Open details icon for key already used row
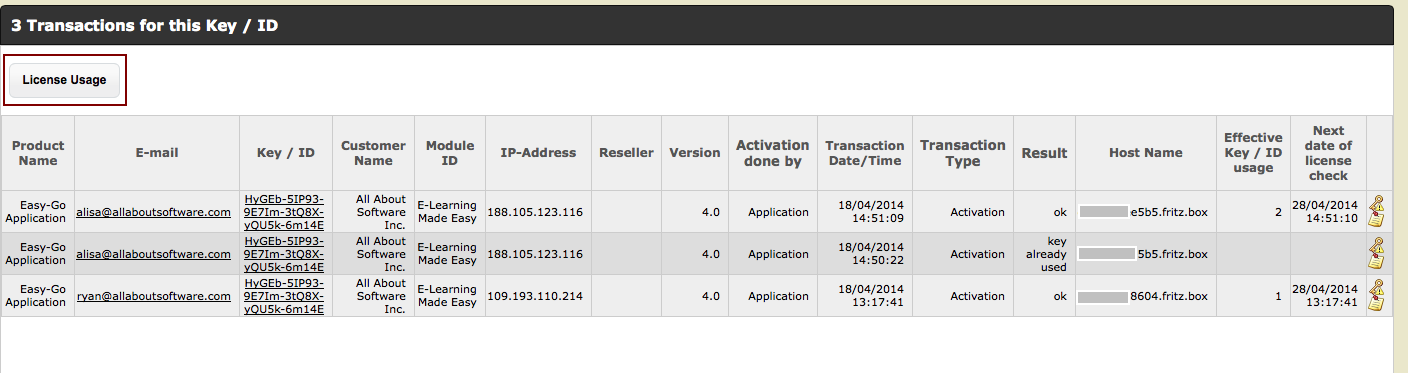This screenshot has height=373, width=1408. 1378,254
